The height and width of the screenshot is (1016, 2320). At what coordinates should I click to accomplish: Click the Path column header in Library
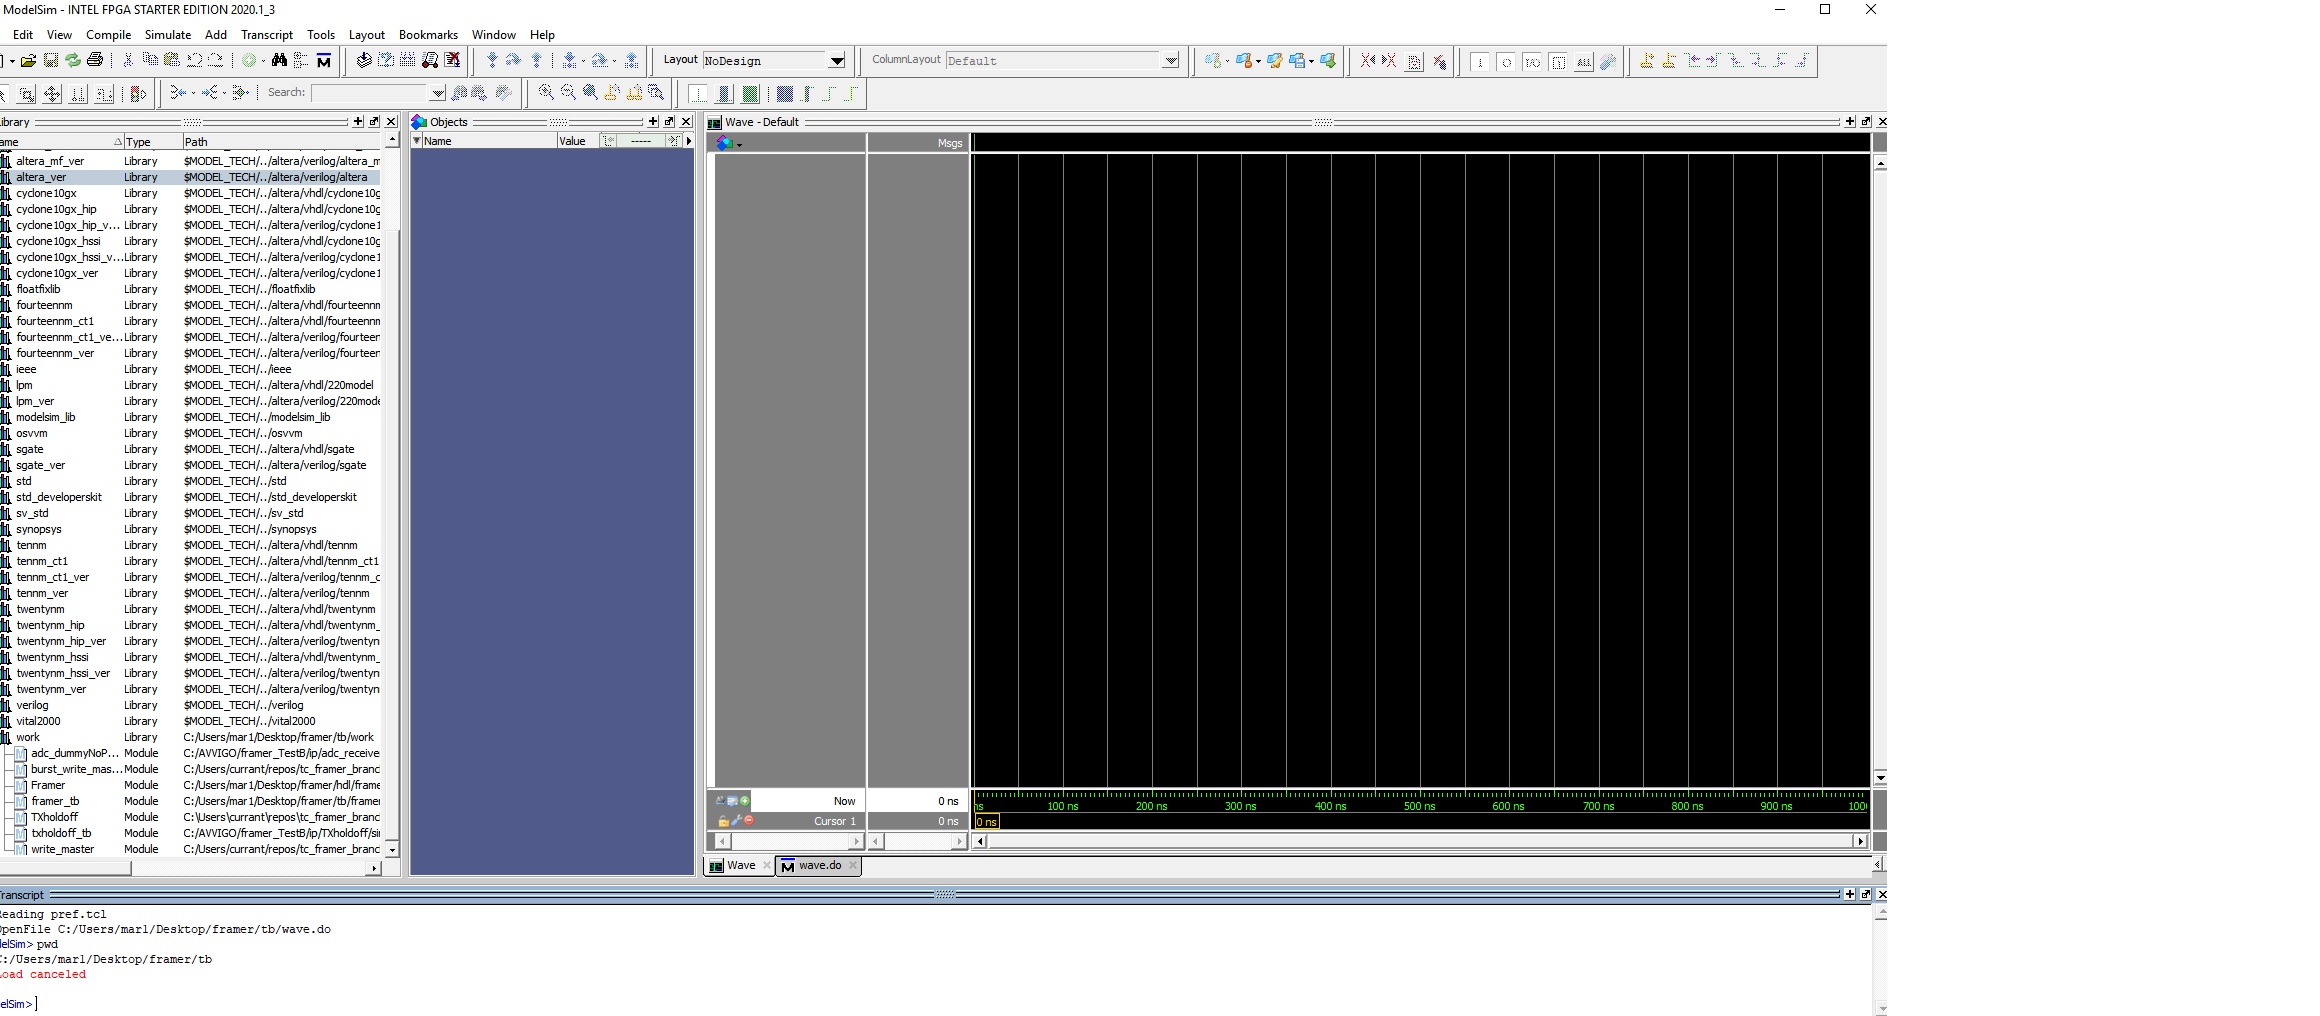point(281,142)
